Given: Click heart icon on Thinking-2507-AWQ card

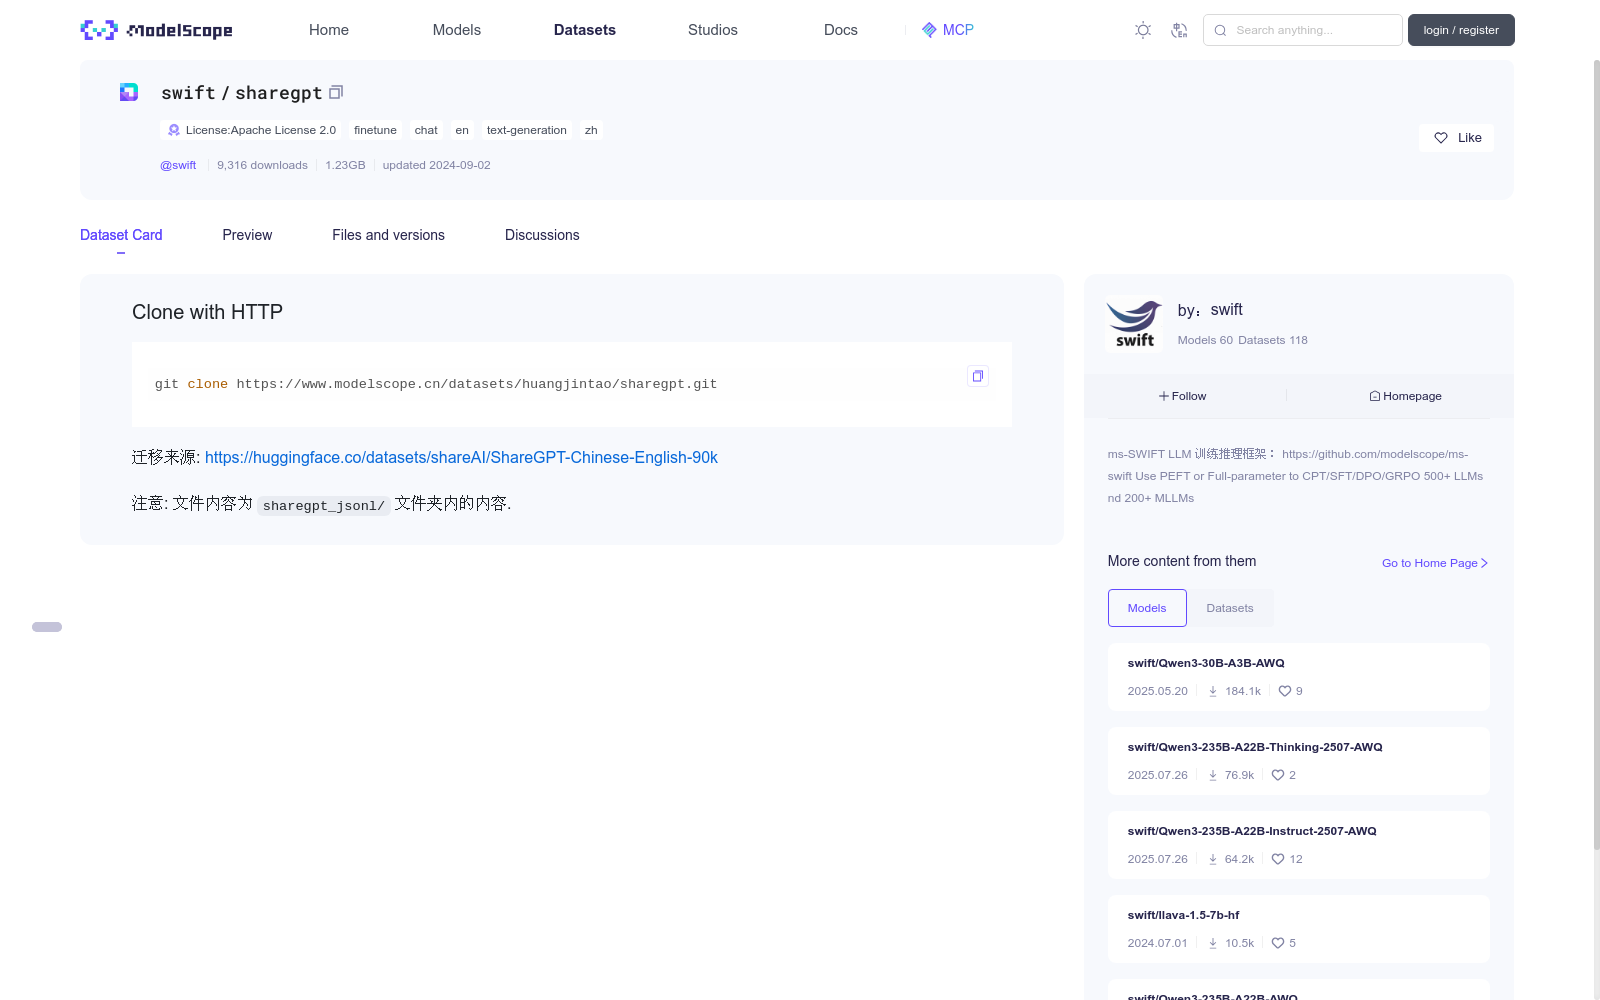Looking at the screenshot, I should click(x=1278, y=775).
